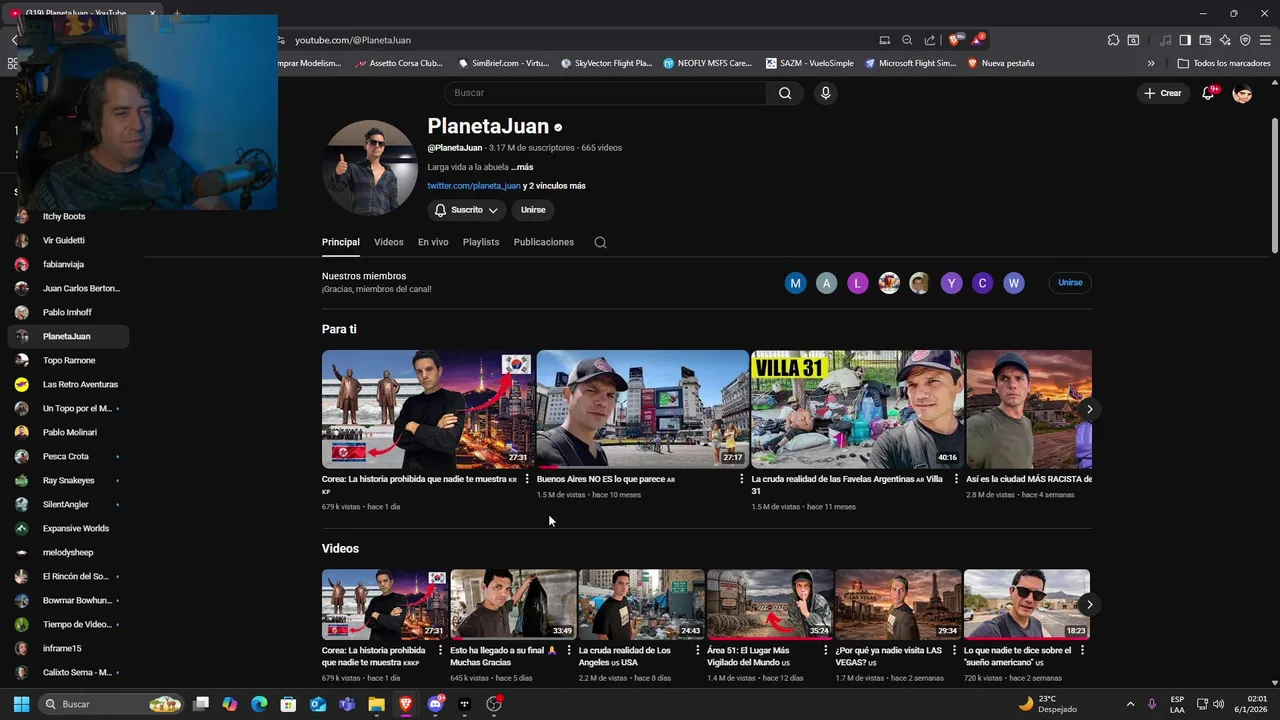The height and width of the screenshot is (720, 1280).
Task: Show hidden system tray icons chevron
Action: (1130, 704)
